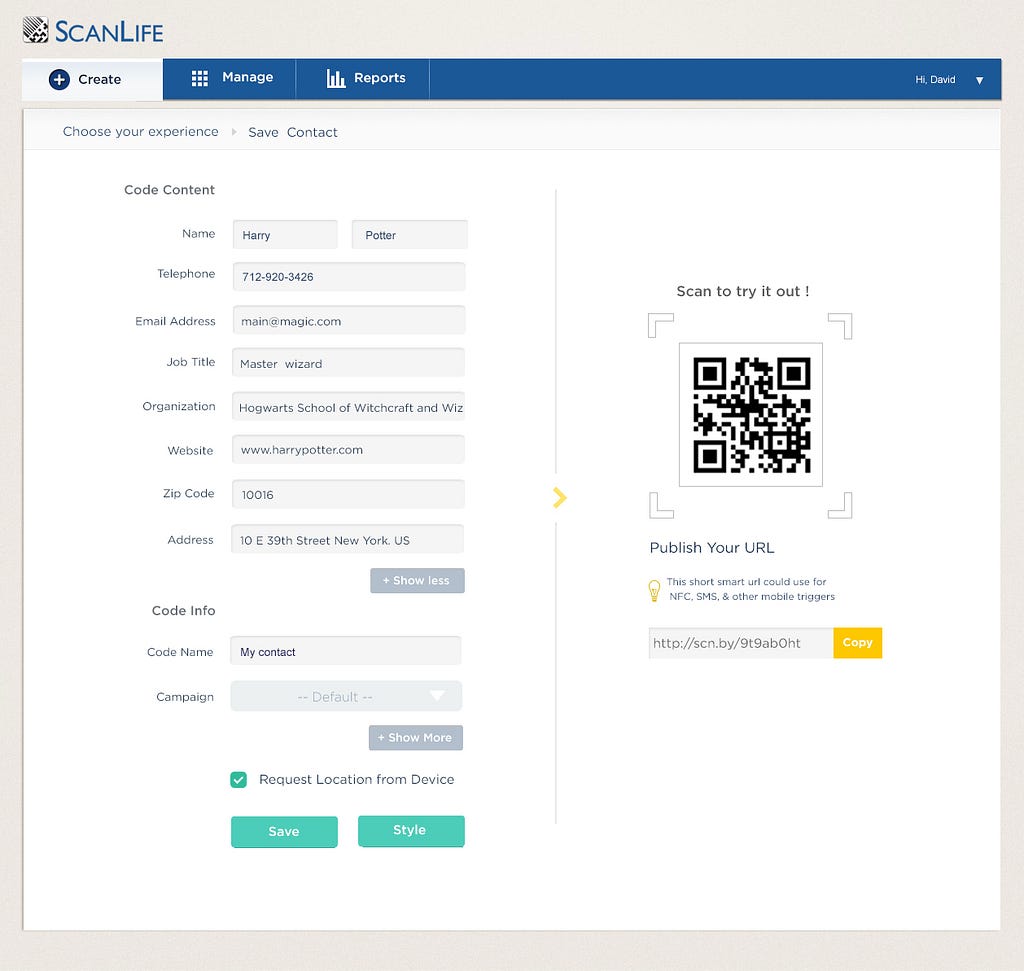Click the bar chart icon beside Reports

point(336,78)
